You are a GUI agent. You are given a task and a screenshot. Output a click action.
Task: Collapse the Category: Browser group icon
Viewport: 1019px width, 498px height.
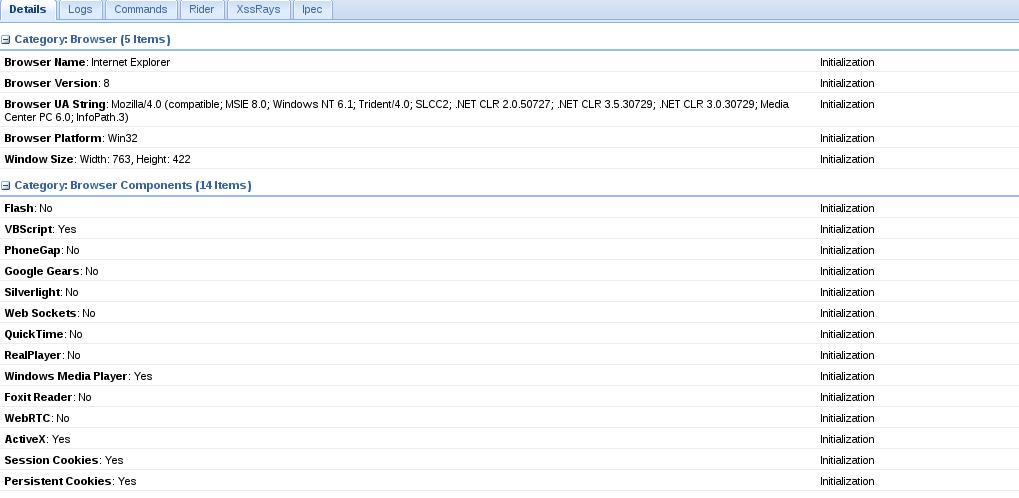(x=6, y=40)
